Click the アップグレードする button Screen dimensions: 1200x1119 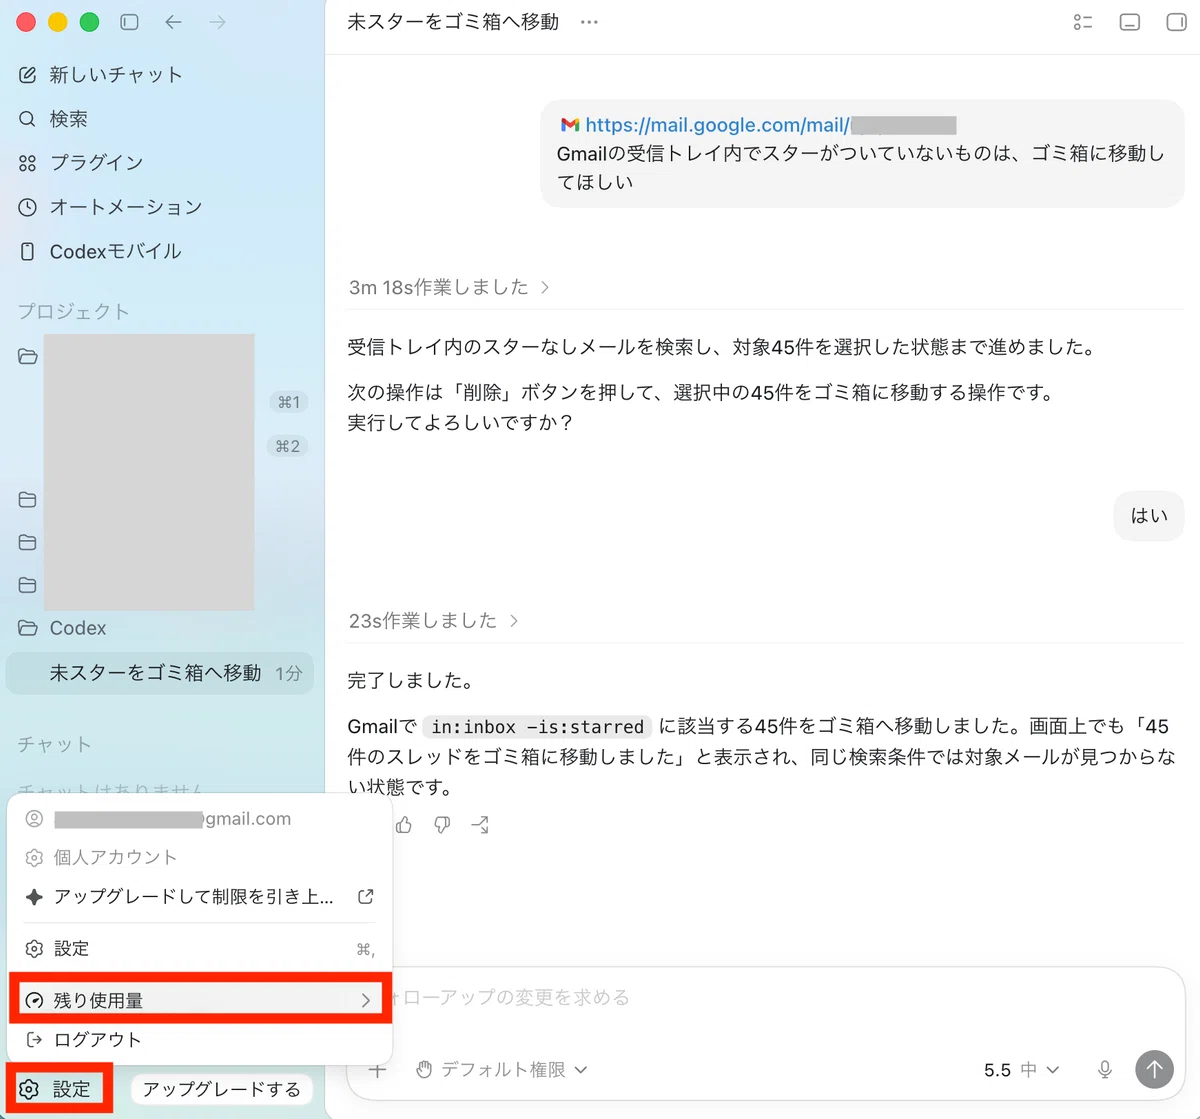[221, 1089]
